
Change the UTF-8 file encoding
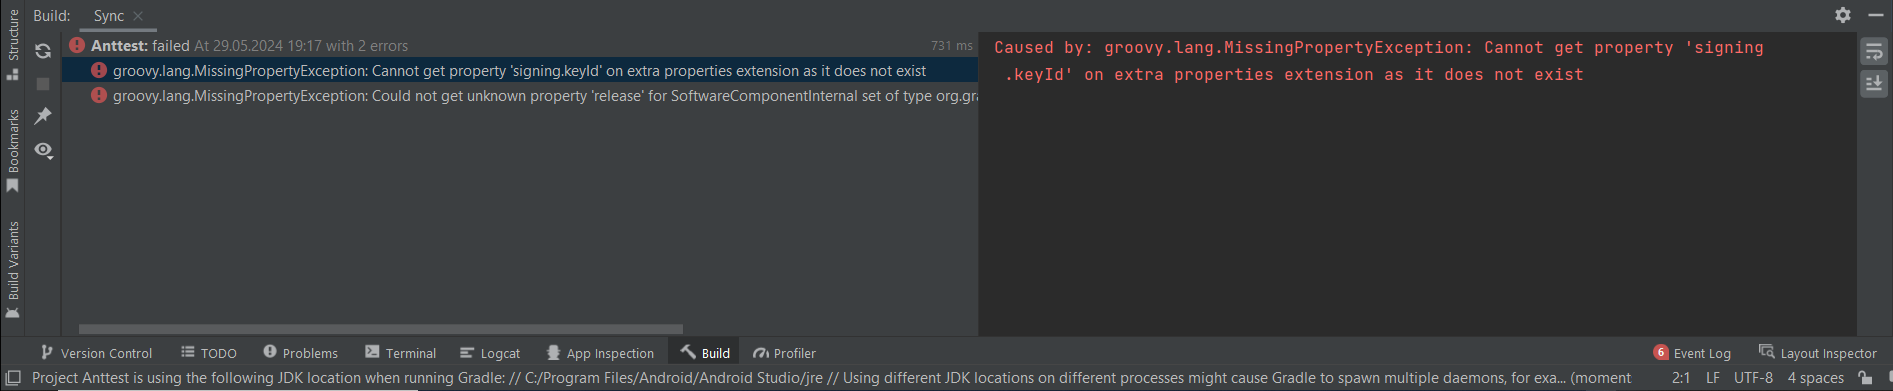1753,378
